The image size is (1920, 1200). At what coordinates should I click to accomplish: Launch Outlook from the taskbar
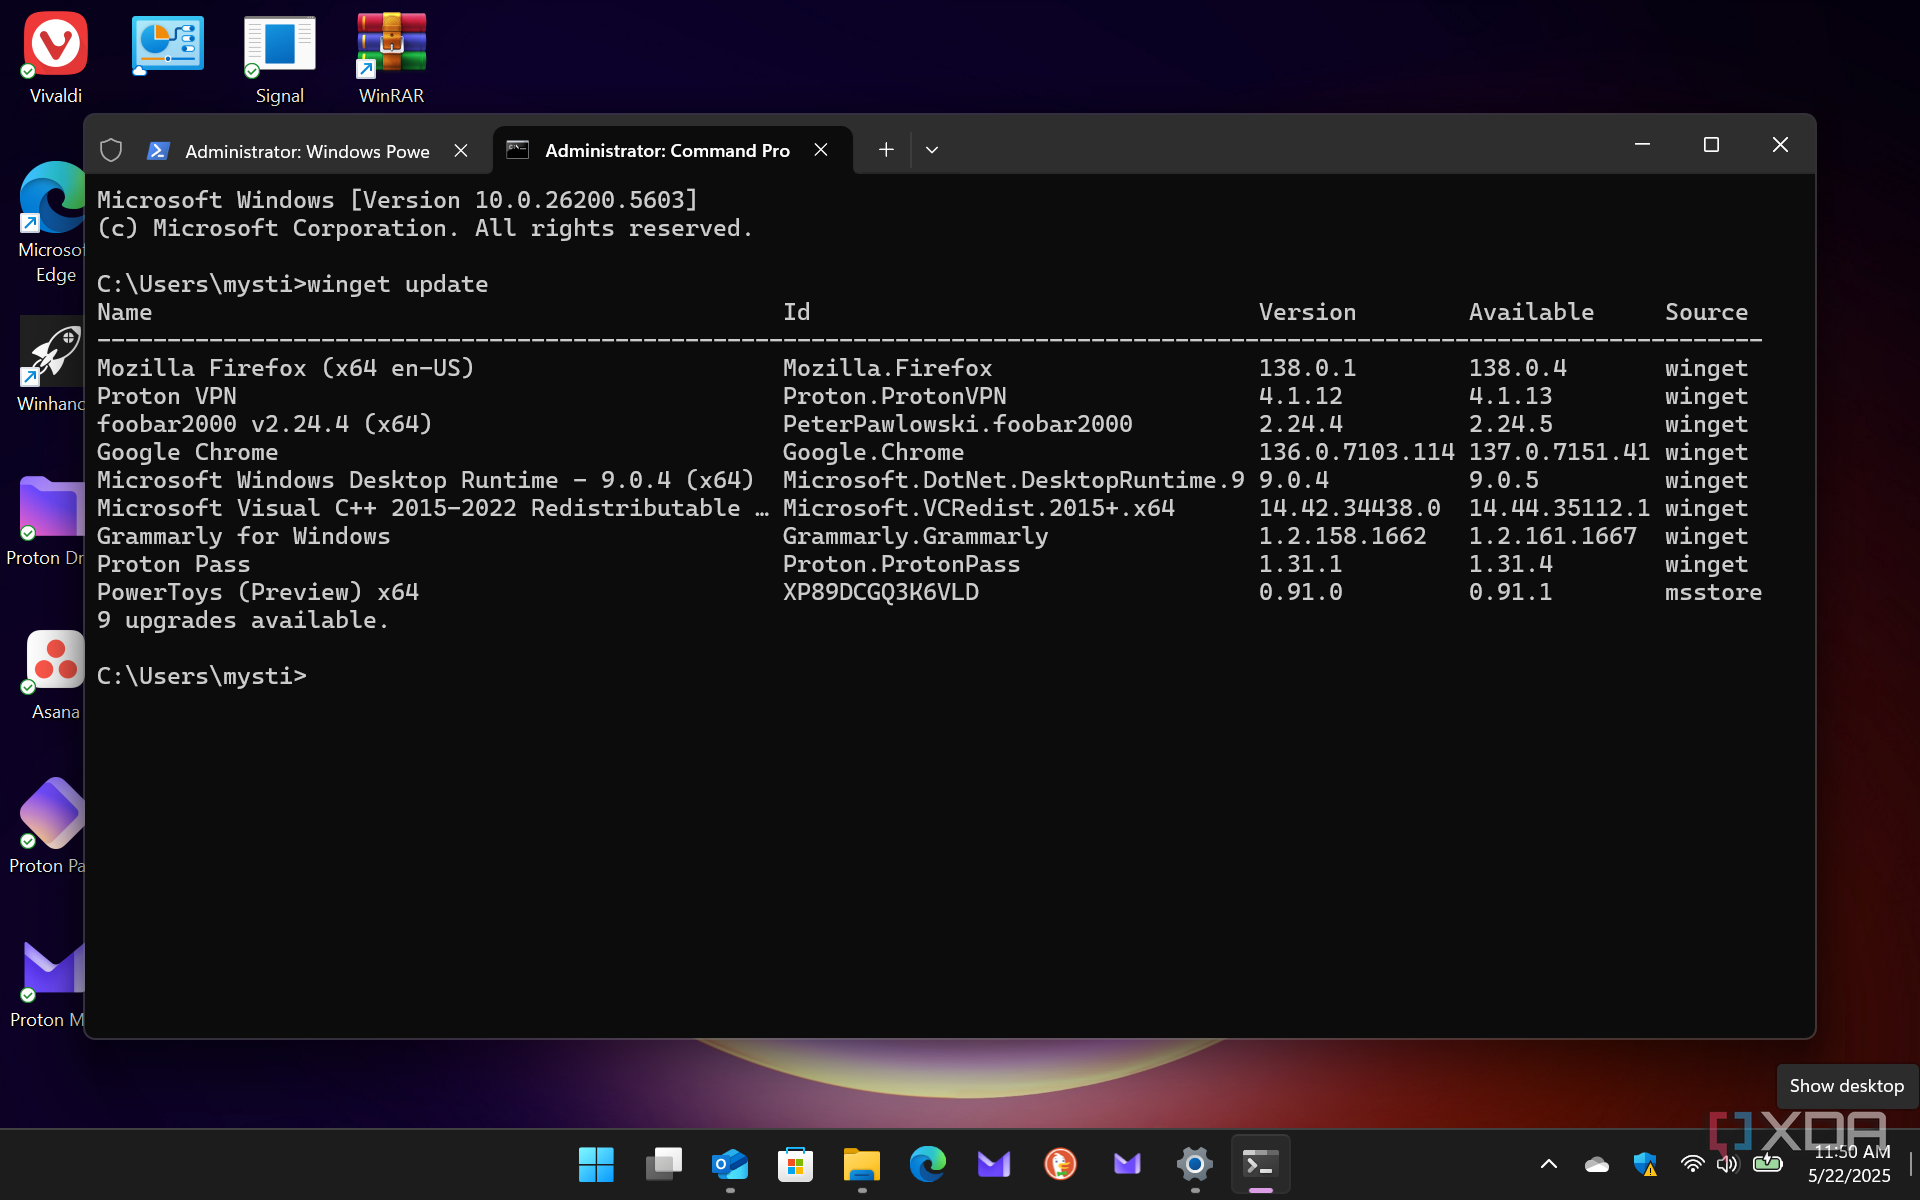(x=729, y=1164)
